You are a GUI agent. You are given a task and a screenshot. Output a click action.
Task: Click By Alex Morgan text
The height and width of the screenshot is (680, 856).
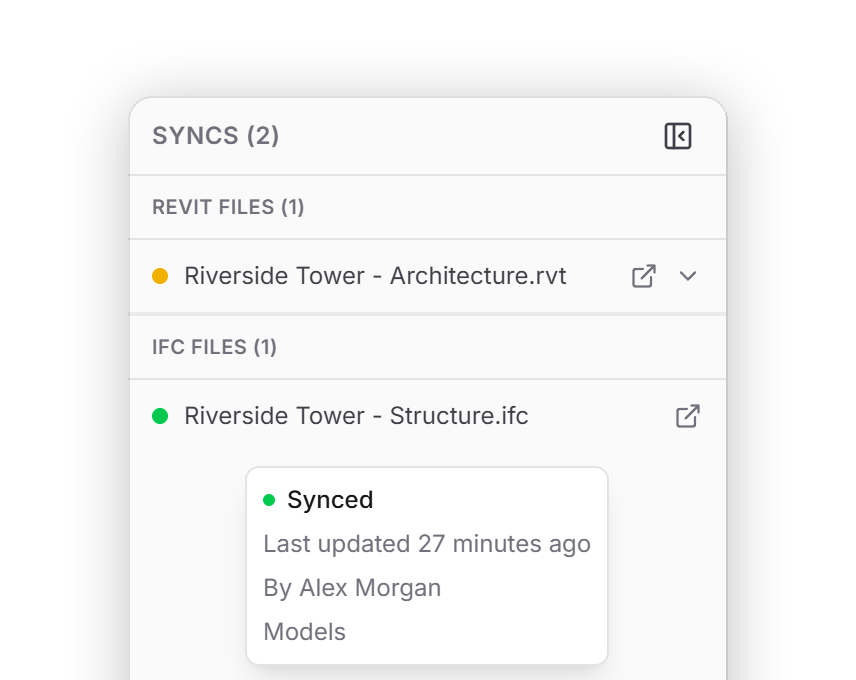coord(352,588)
